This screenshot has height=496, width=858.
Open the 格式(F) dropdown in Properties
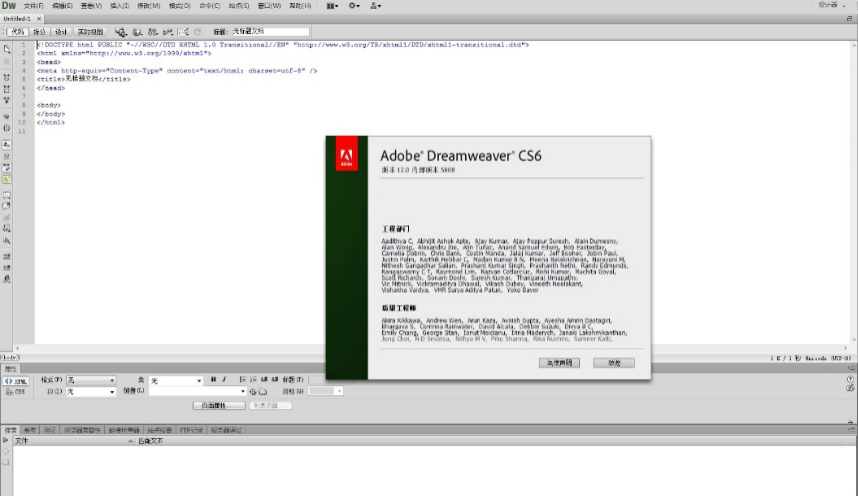click(x=91, y=380)
